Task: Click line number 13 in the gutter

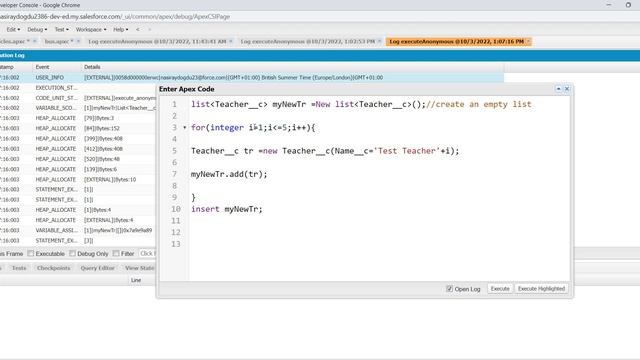Action: [176, 244]
